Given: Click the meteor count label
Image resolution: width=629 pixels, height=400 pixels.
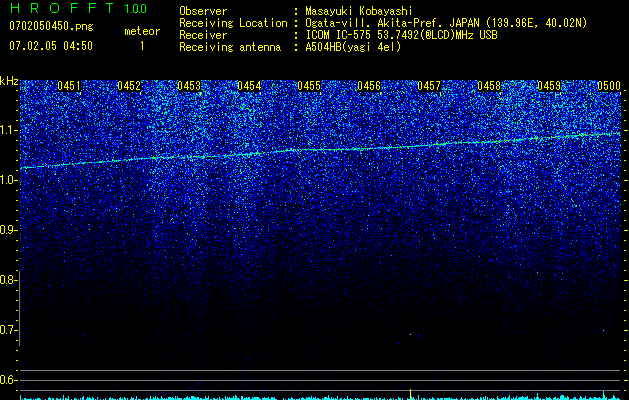Looking at the screenshot, I should tap(142, 31).
